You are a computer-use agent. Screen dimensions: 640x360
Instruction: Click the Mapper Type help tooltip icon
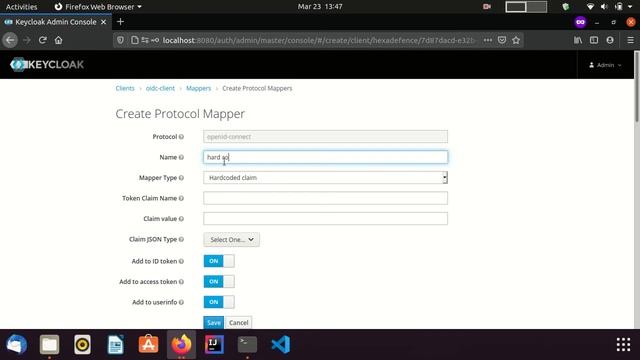click(x=181, y=178)
